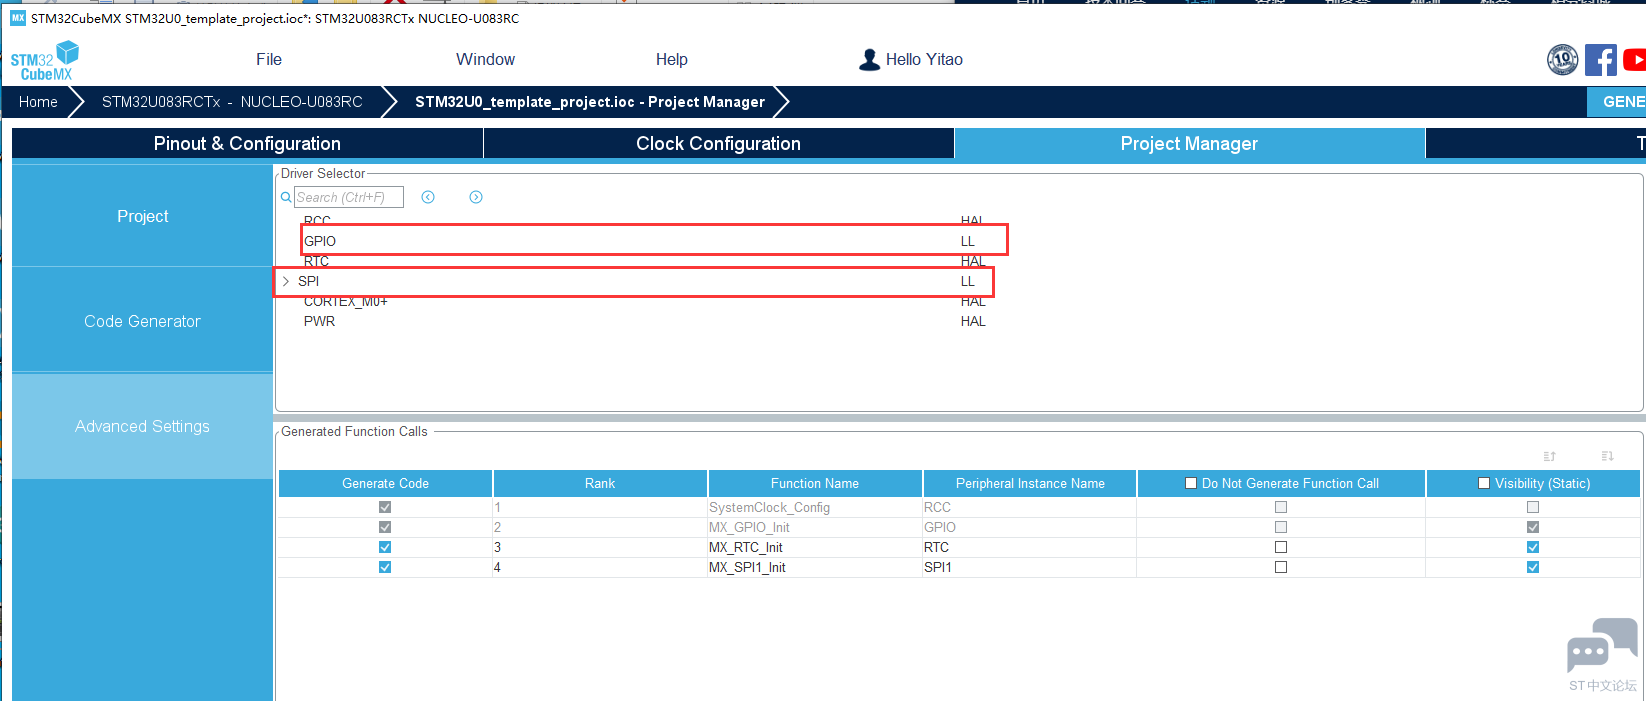Open the Code Generator section

(x=142, y=321)
